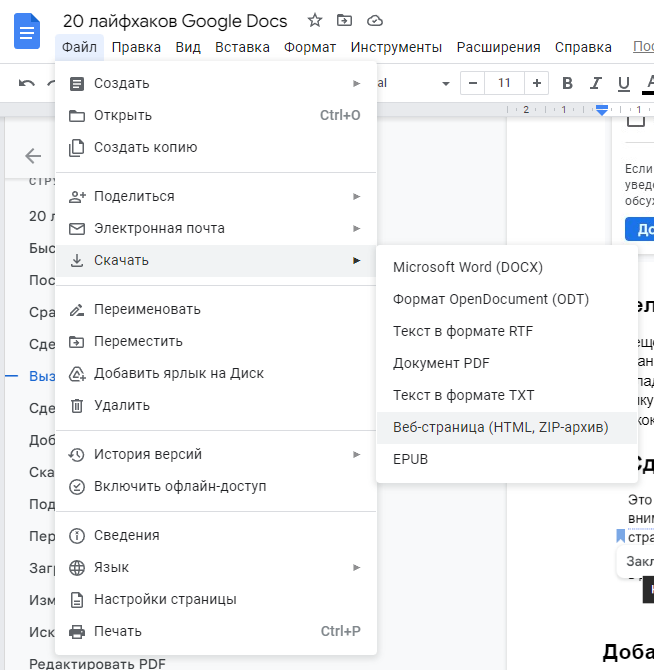Viewport: 654px width, 670px height.
Task: Expand the Создать submenu
Action: click(x=216, y=83)
